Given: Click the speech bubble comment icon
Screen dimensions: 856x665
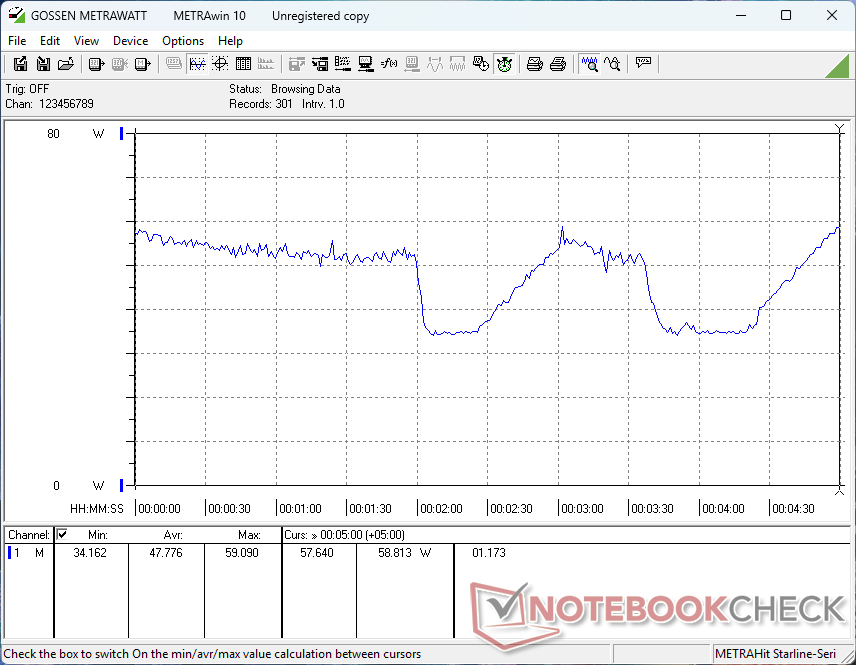Looking at the screenshot, I should pos(643,64).
